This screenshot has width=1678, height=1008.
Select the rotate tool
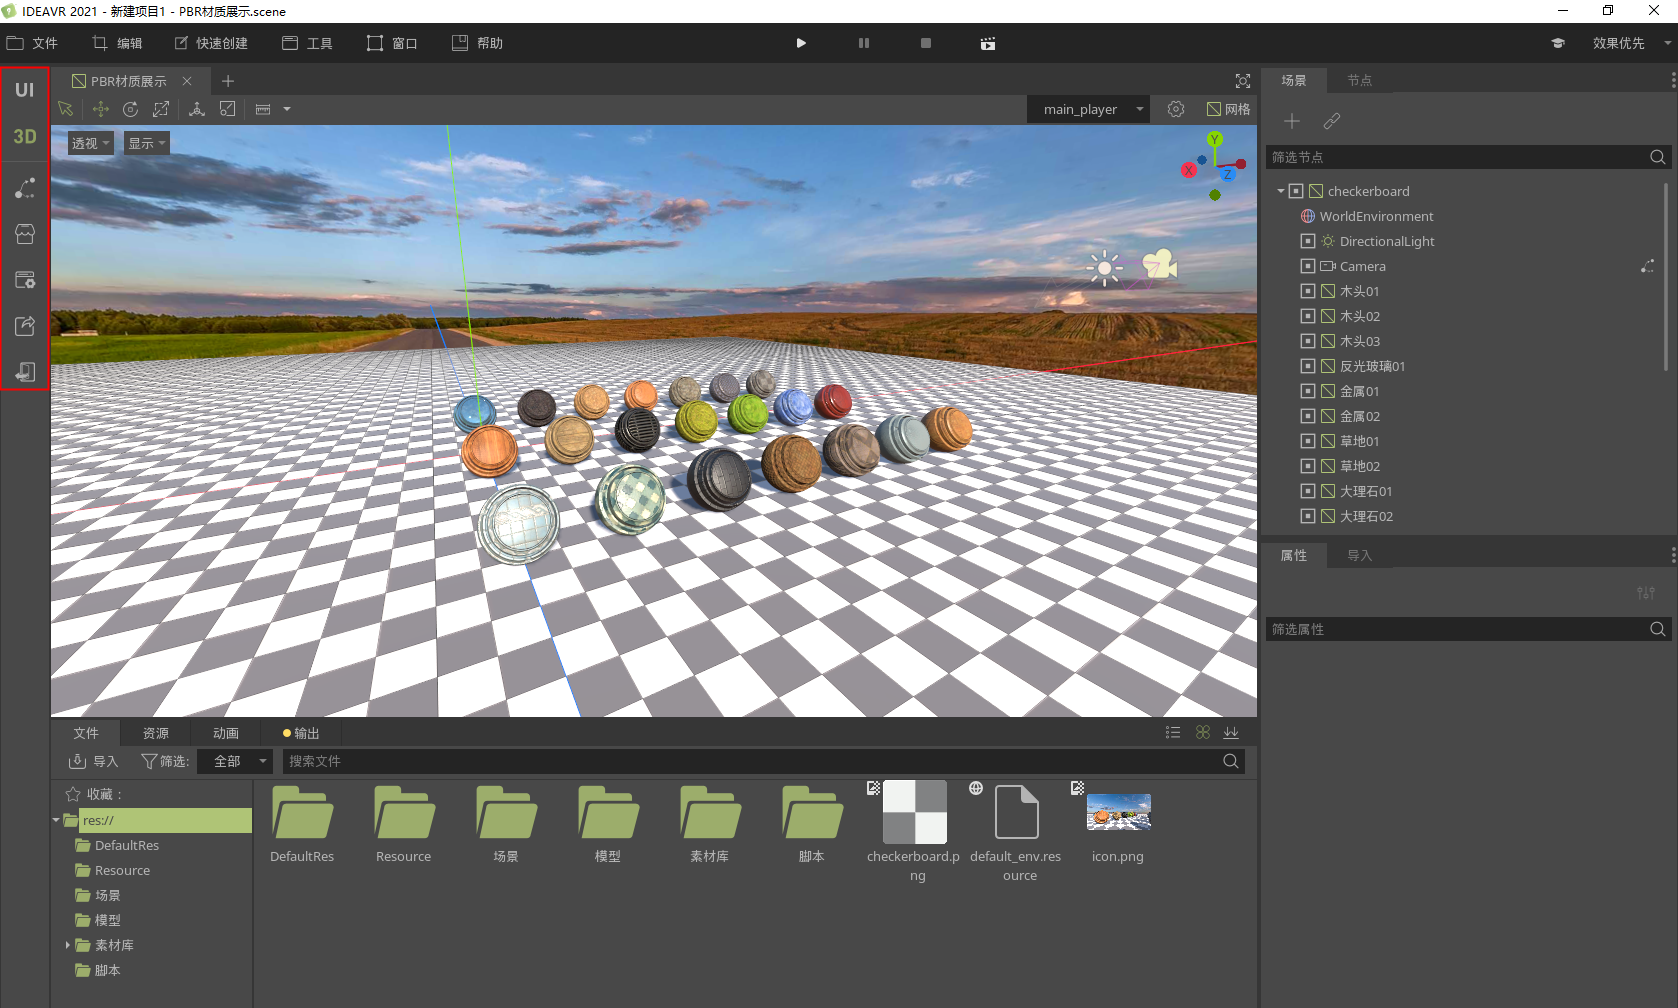tap(131, 109)
